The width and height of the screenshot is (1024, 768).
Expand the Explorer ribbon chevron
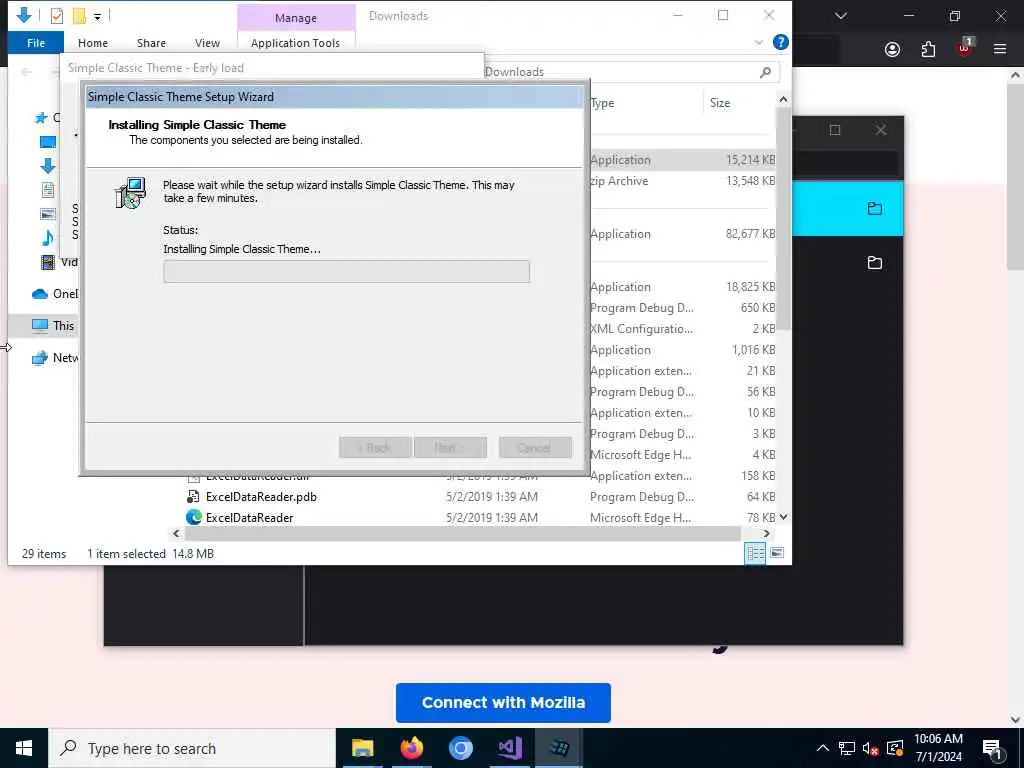[x=758, y=42]
